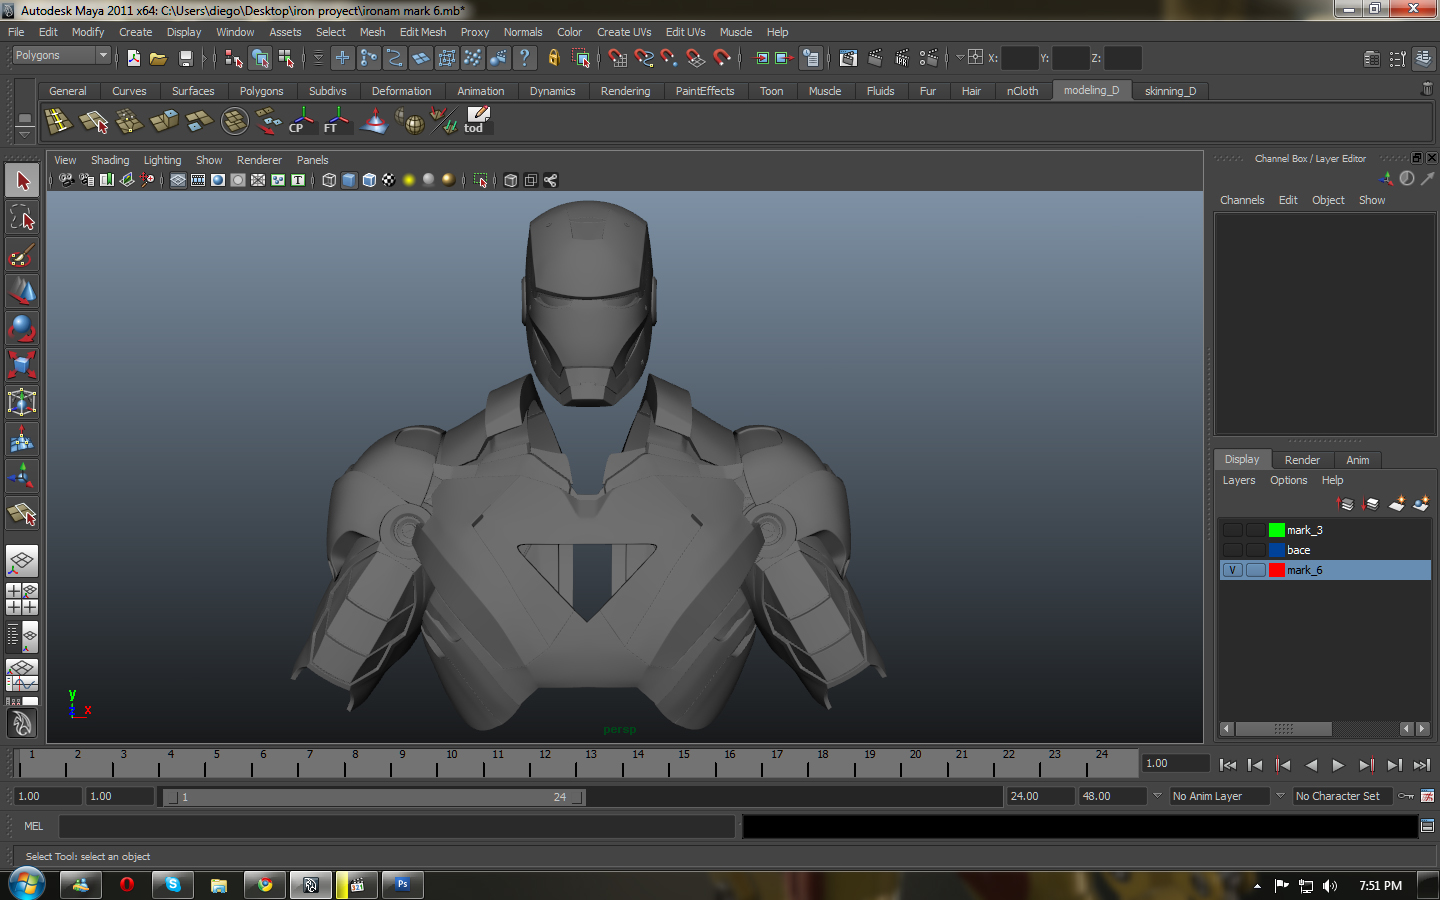
Task: Click the Photoshop icon in the taskbar
Action: pyautogui.click(x=403, y=885)
